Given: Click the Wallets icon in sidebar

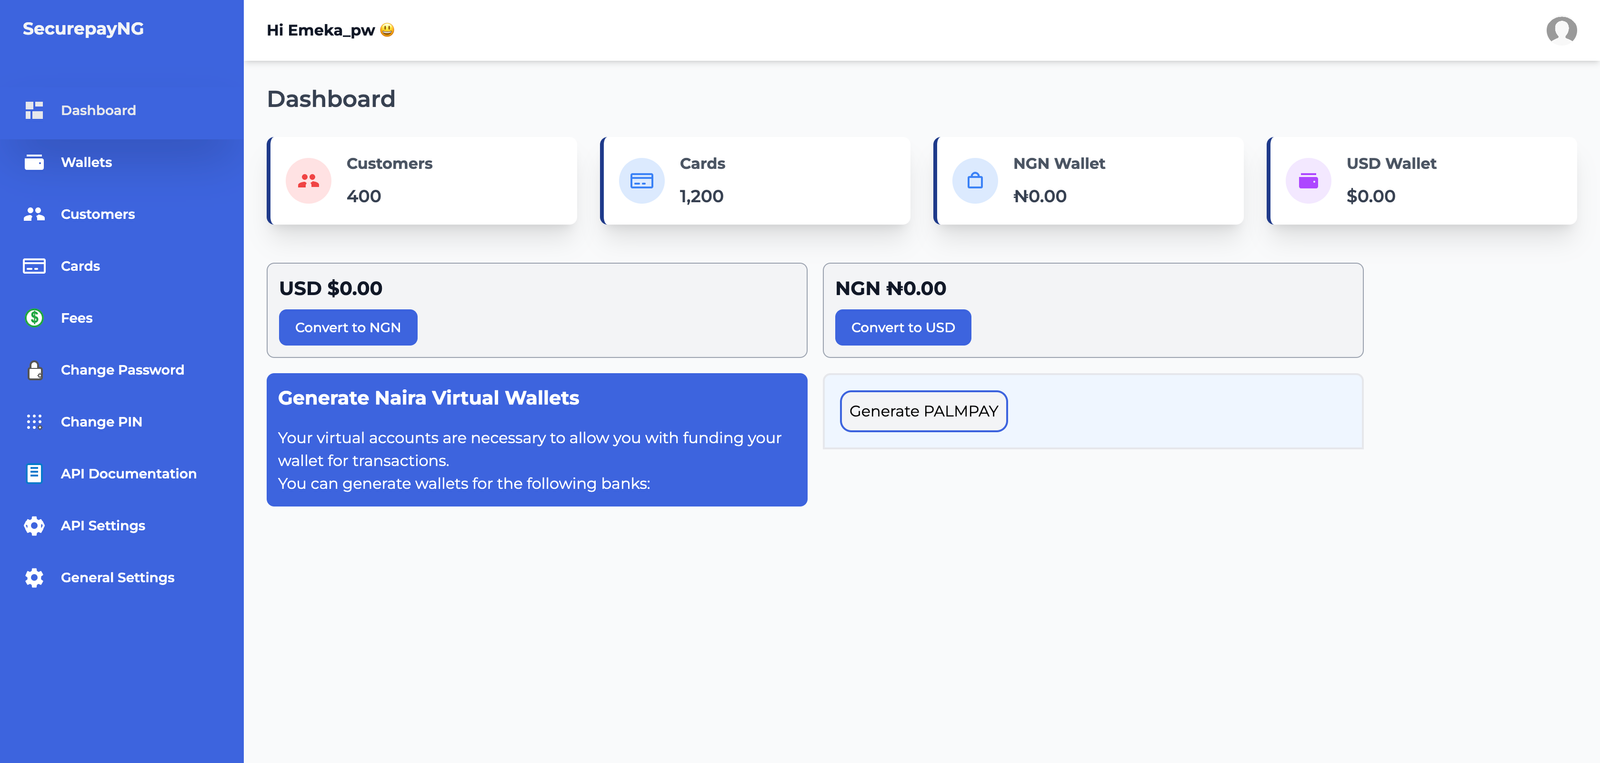Looking at the screenshot, I should (34, 162).
